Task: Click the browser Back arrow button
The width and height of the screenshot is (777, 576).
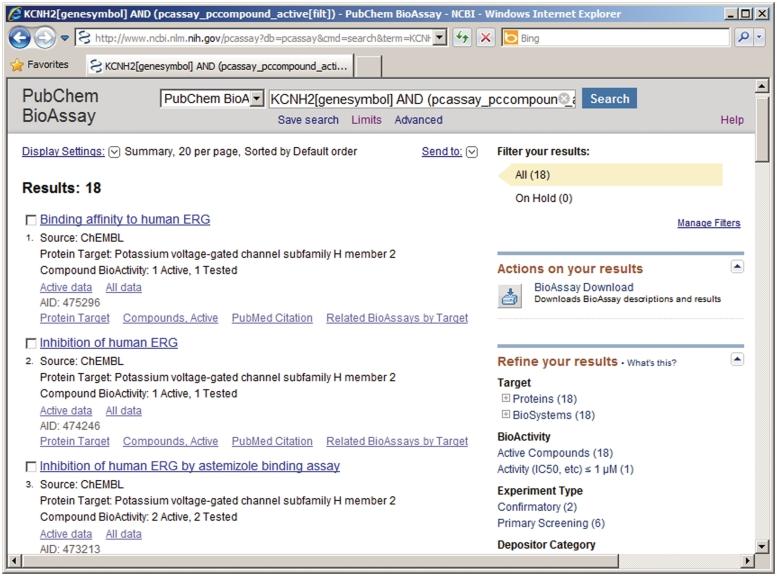Action: coord(21,38)
